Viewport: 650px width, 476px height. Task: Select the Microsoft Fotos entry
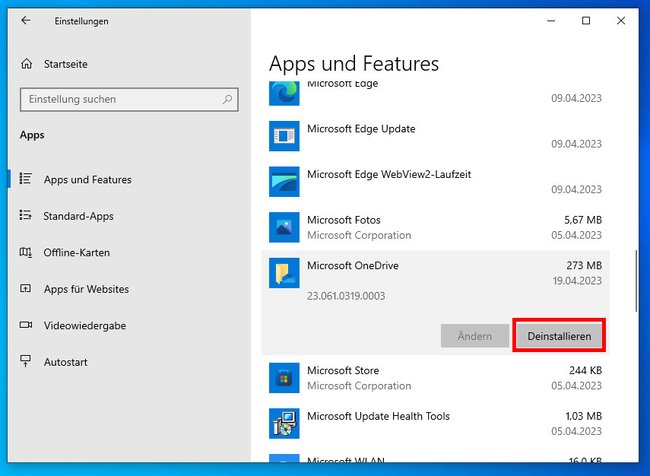point(435,227)
